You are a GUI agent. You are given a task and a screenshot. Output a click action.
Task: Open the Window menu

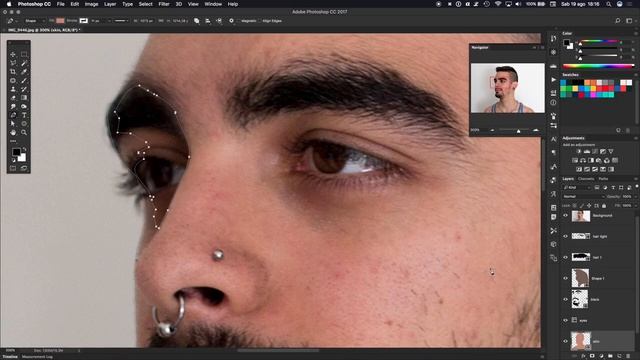click(213, 4)
